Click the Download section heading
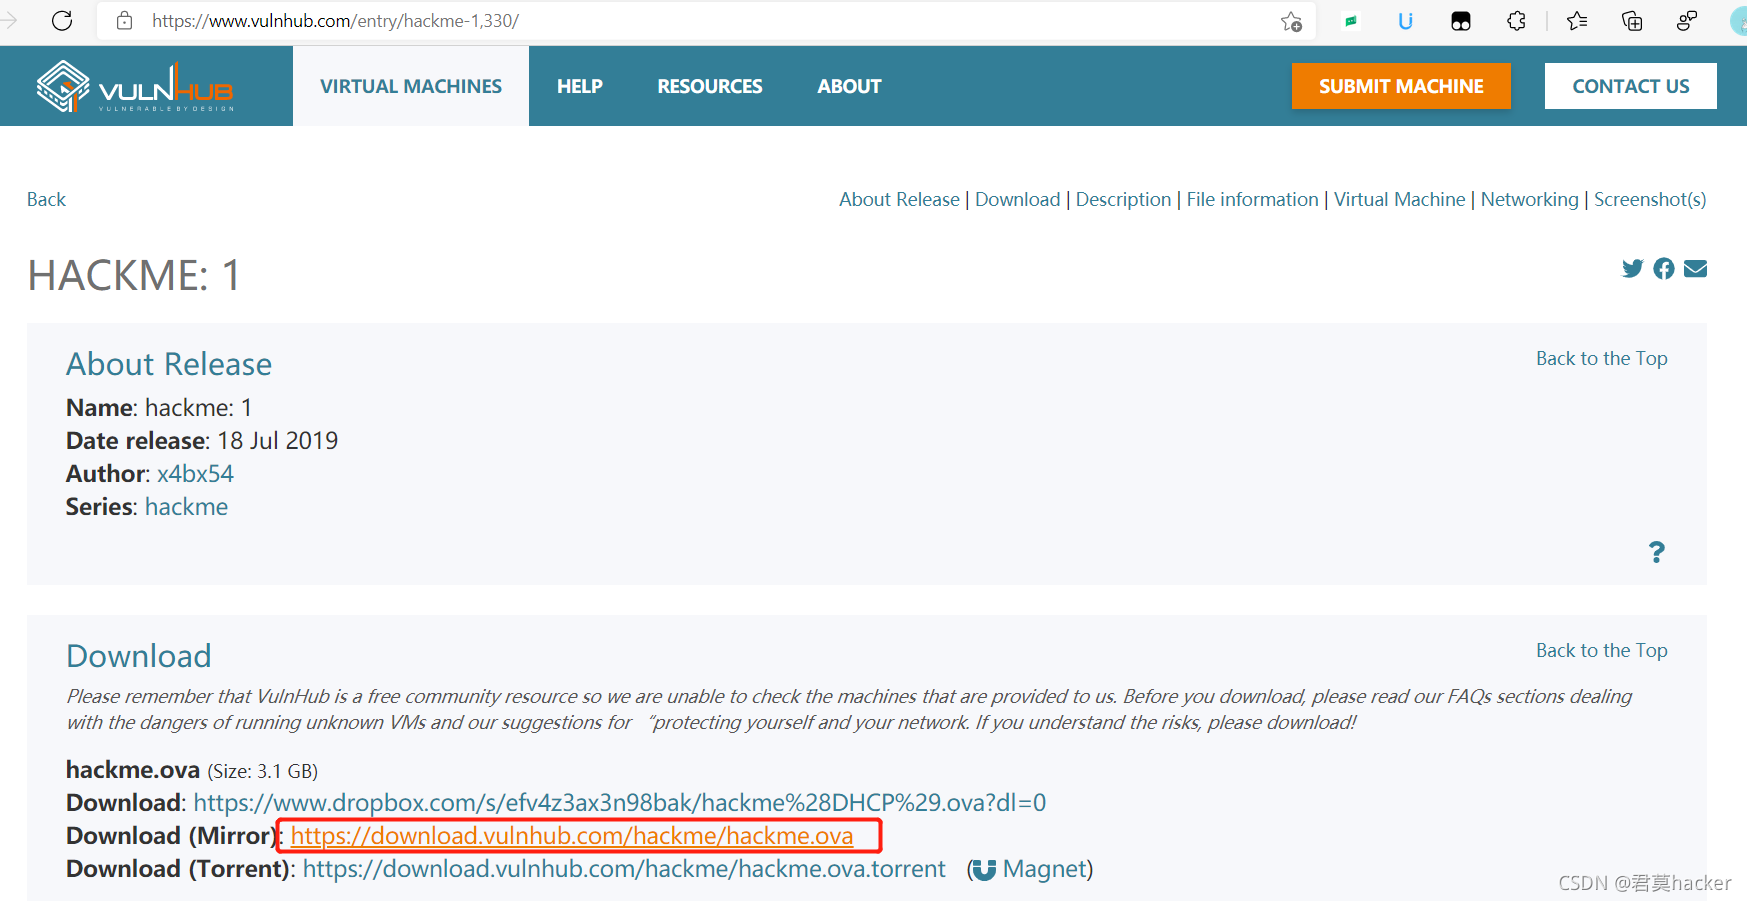 (x=139, y=656)
